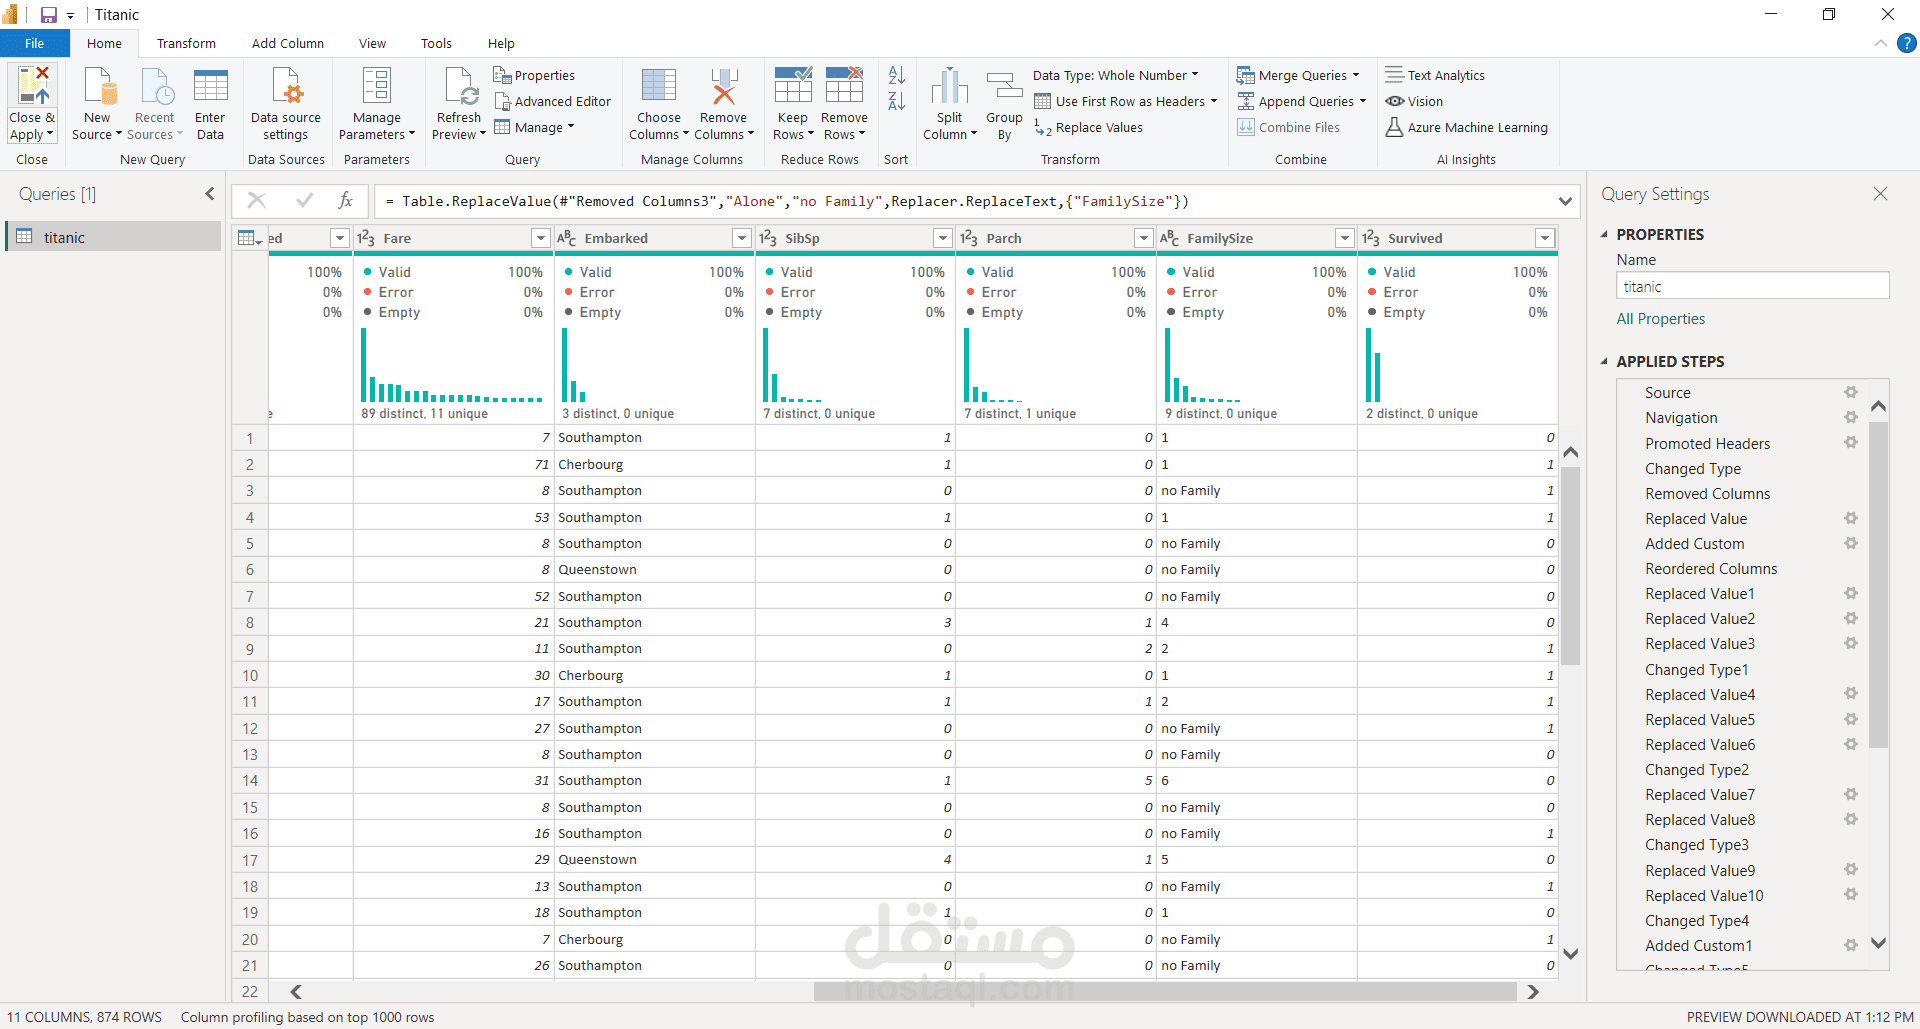Click the Remove Columns icon

tap(724, 86)
